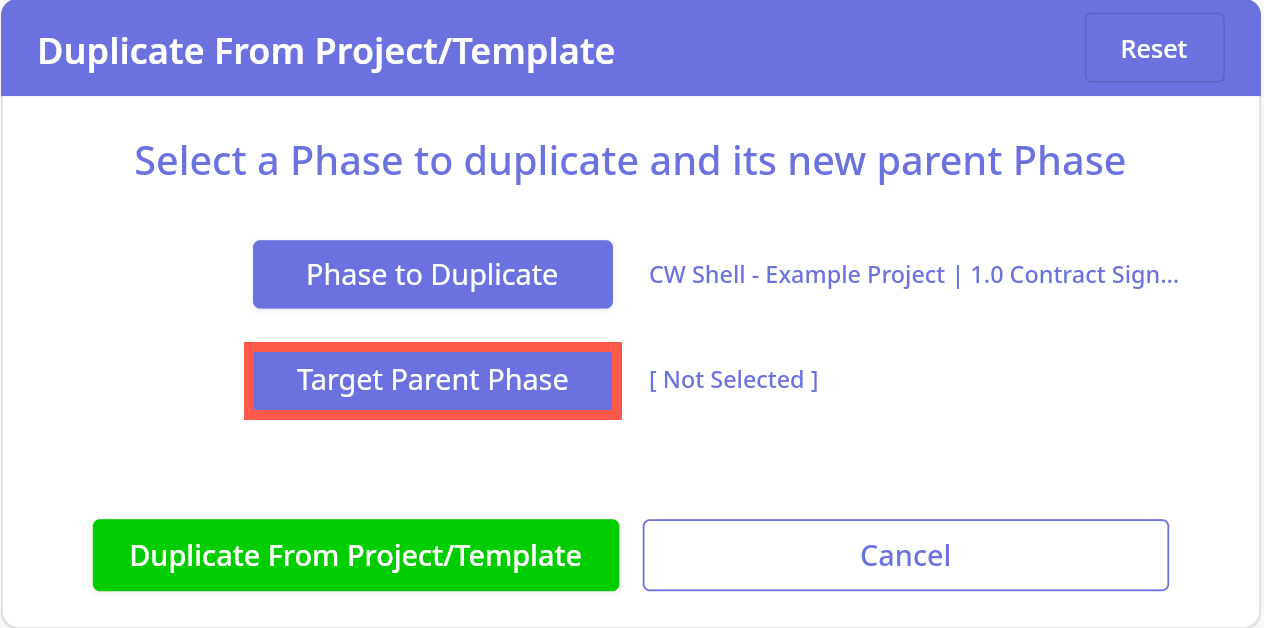Dismiss the dialog using Cancel
Image resolution: width=1264 pixels, height=628 pixels.
coord(905,555)
